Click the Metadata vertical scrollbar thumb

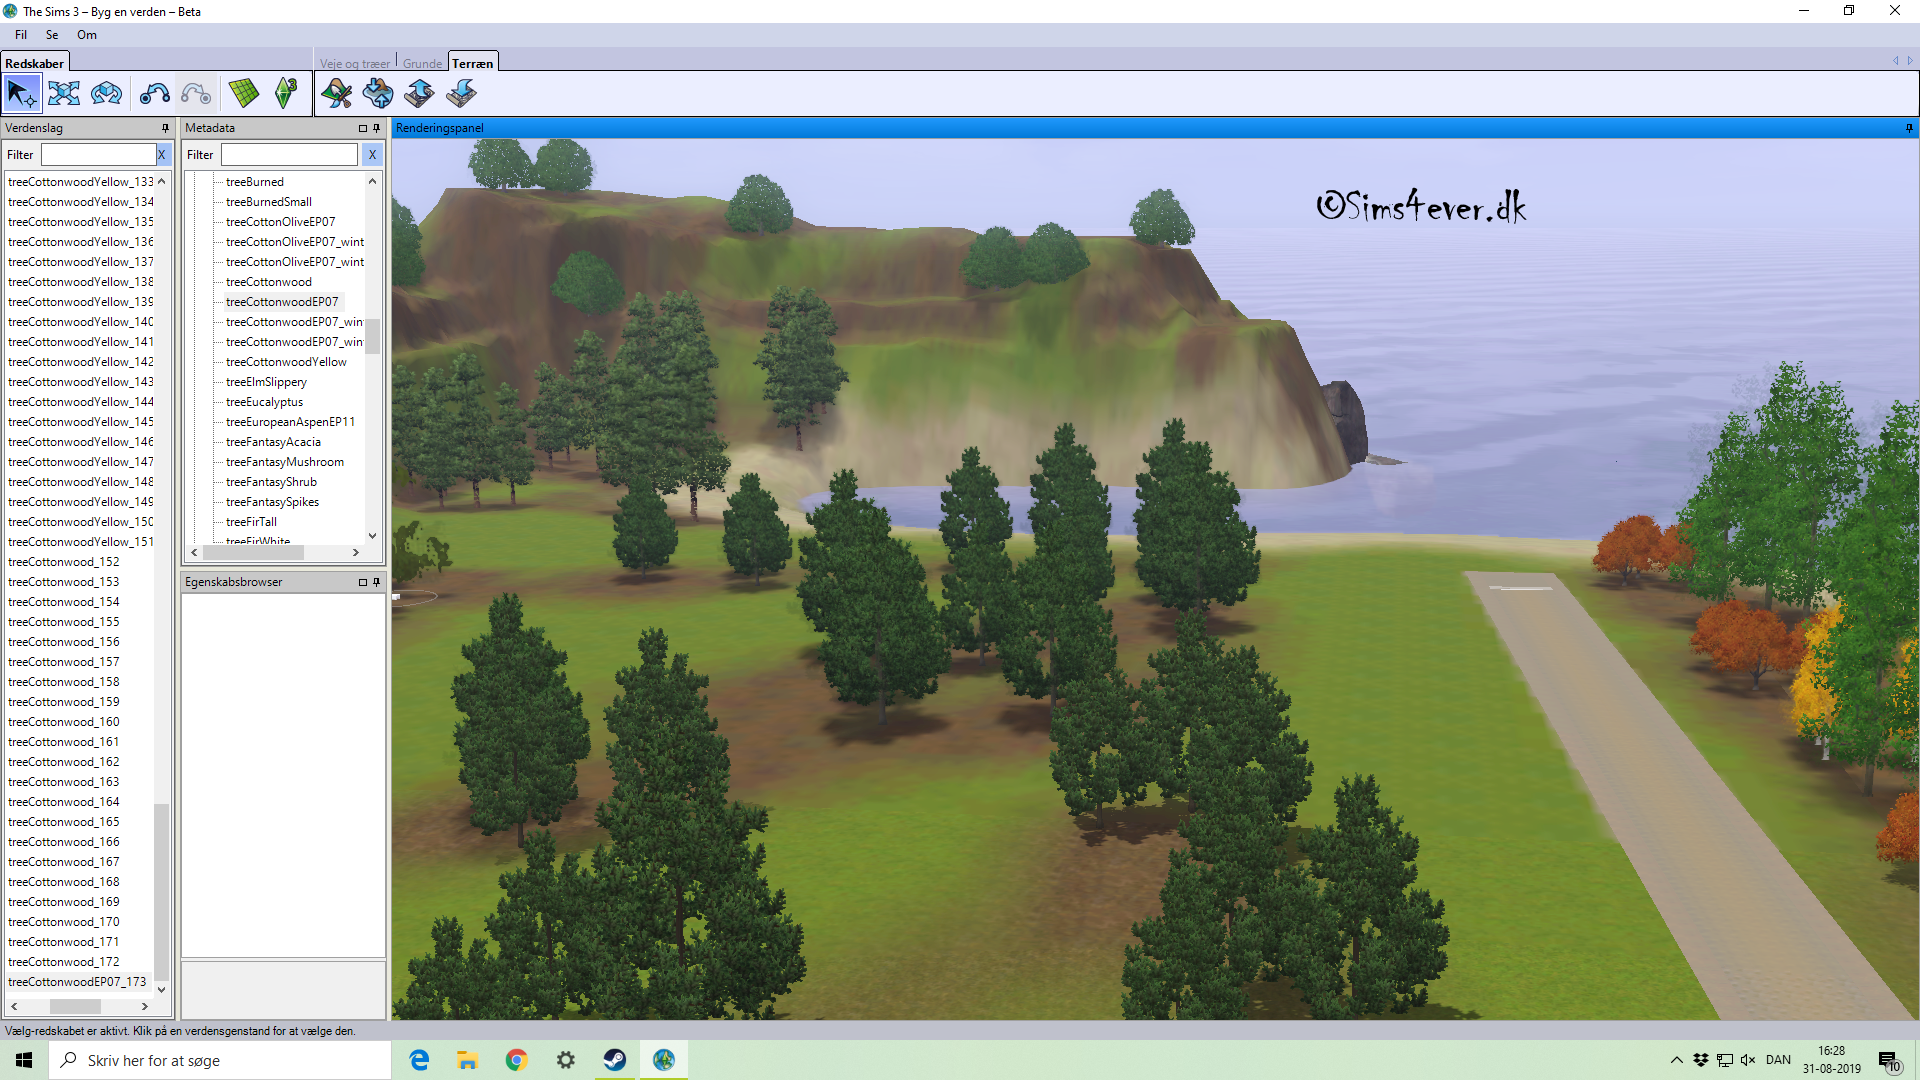point(372,336)
